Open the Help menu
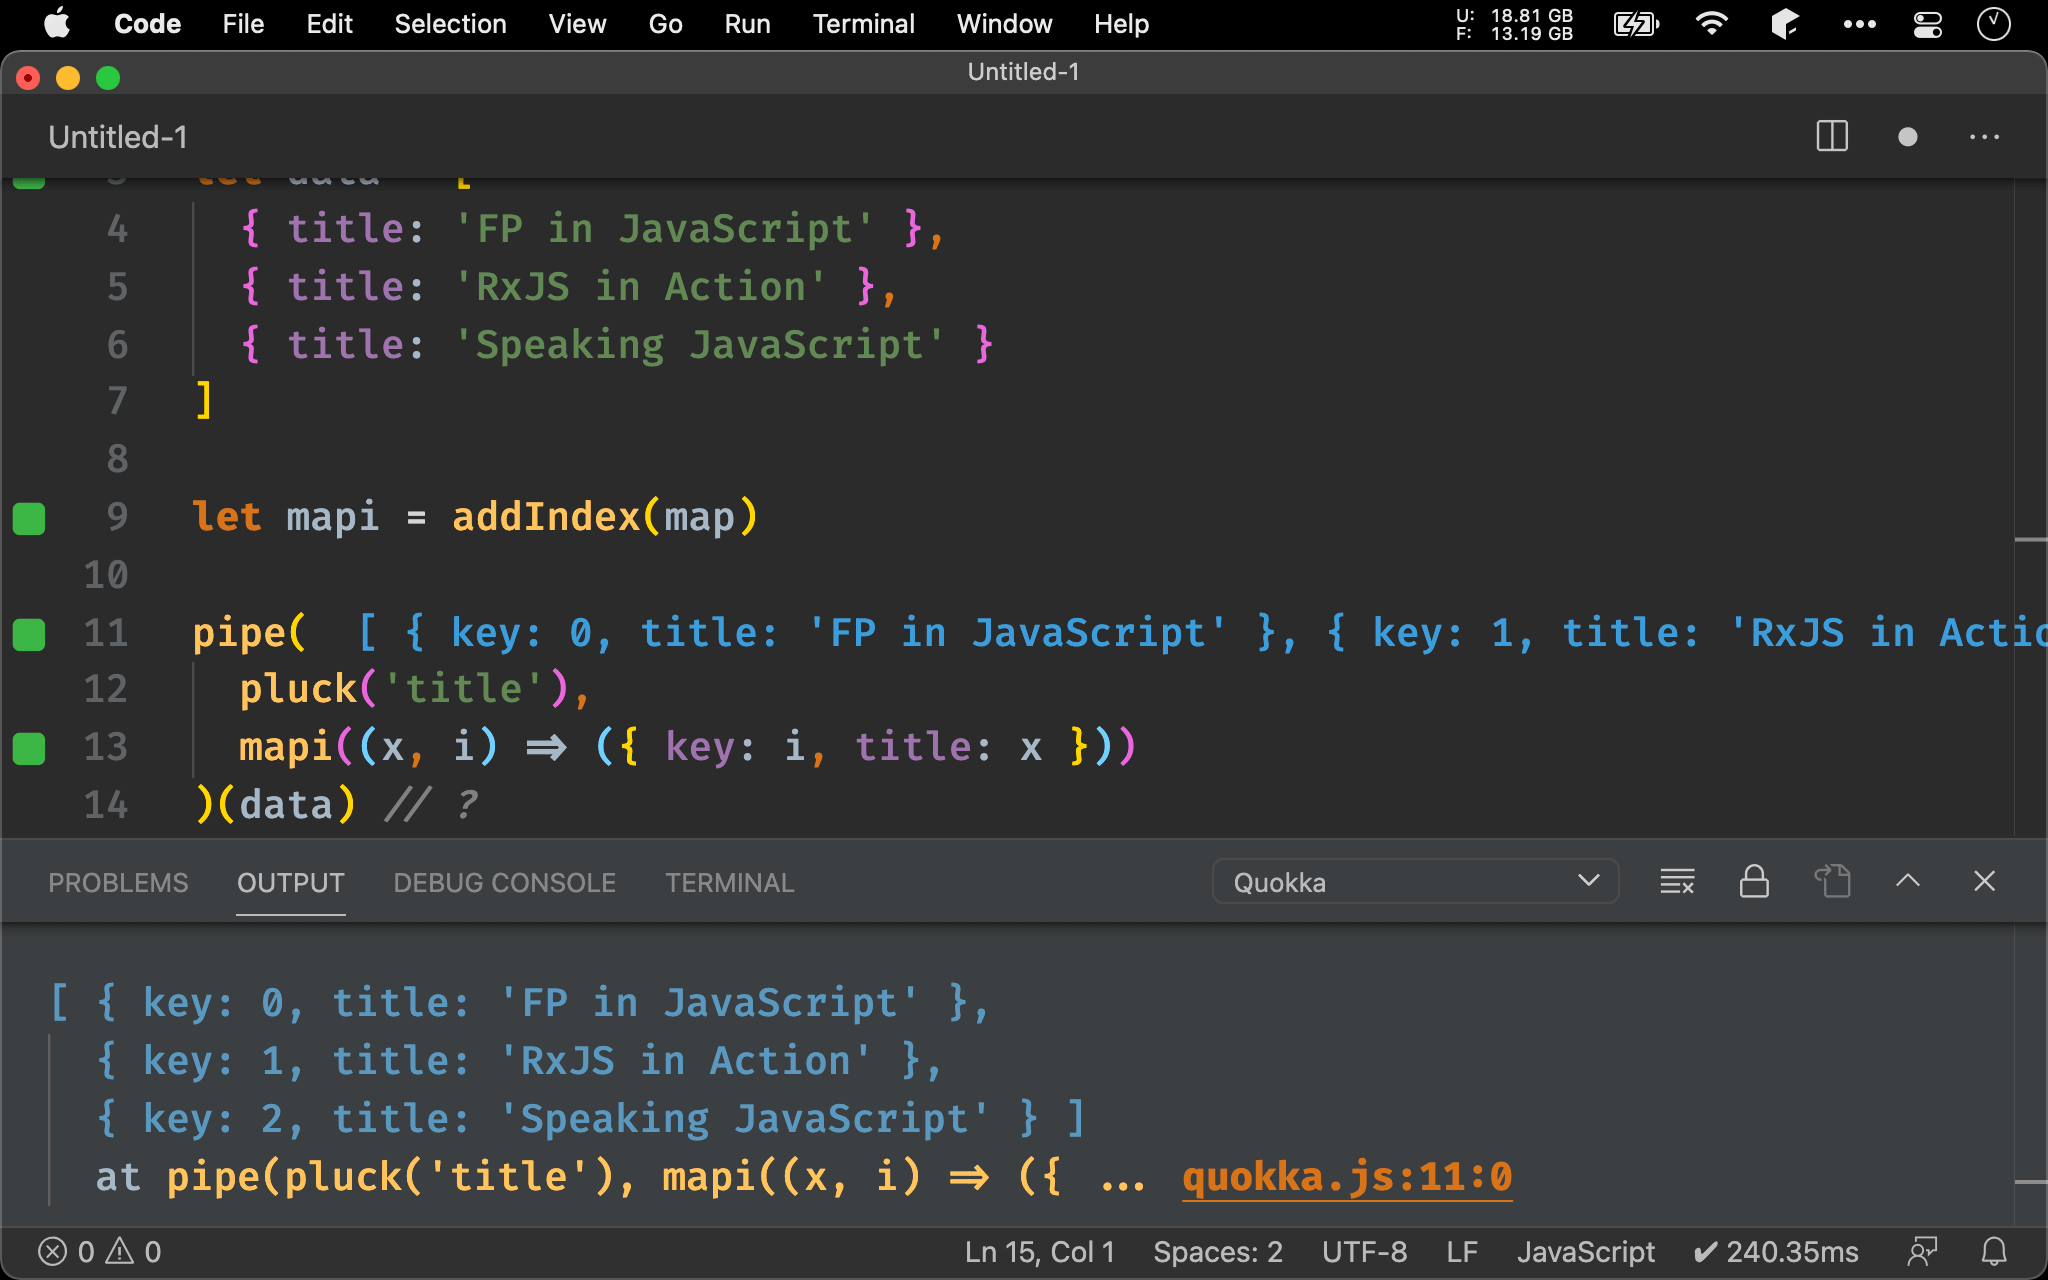The image size is (2048, 1280). click(x=1121, y=23)
